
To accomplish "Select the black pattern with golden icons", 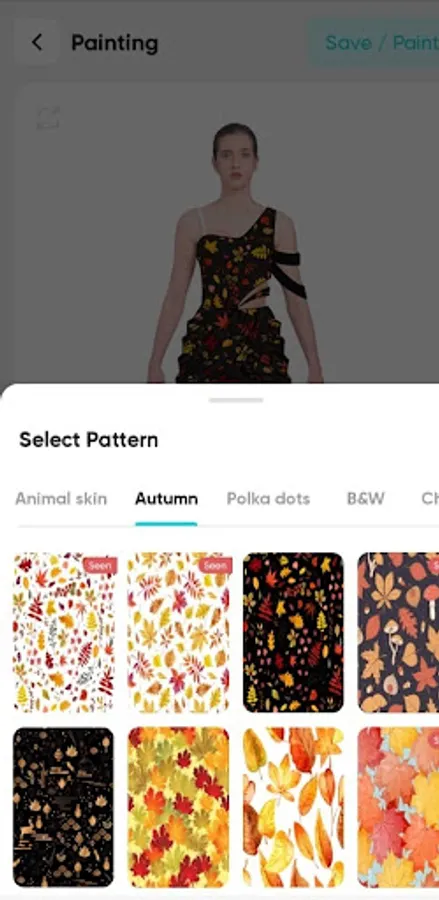I will [63, 807].
